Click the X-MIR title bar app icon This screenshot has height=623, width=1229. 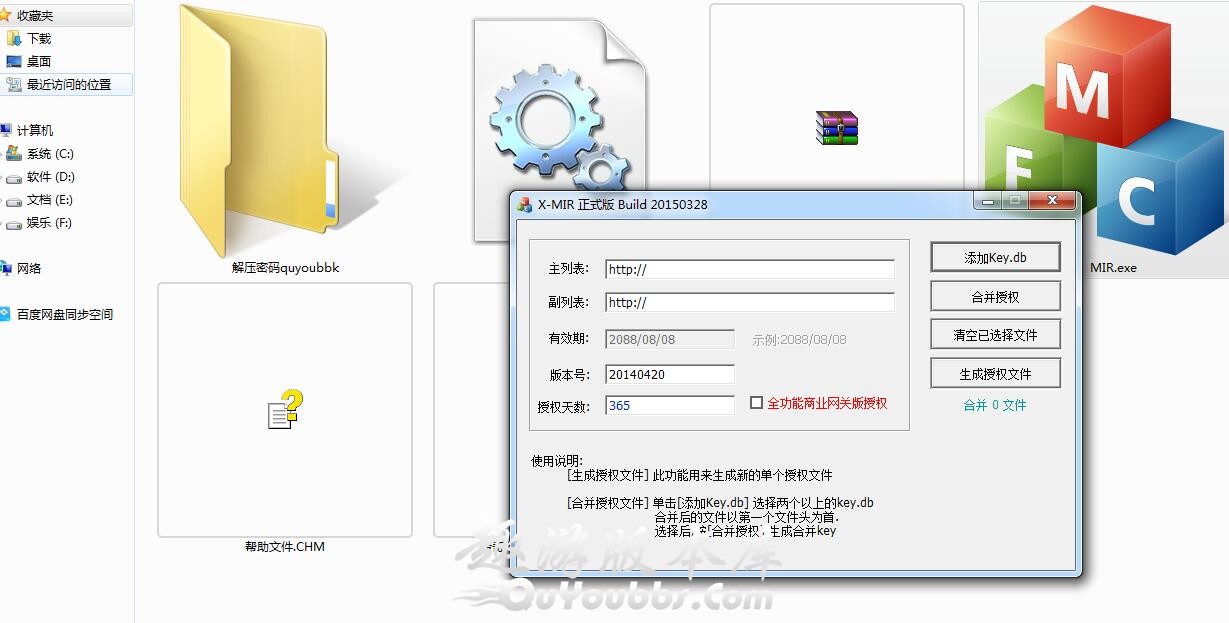[x=524, y=204]
